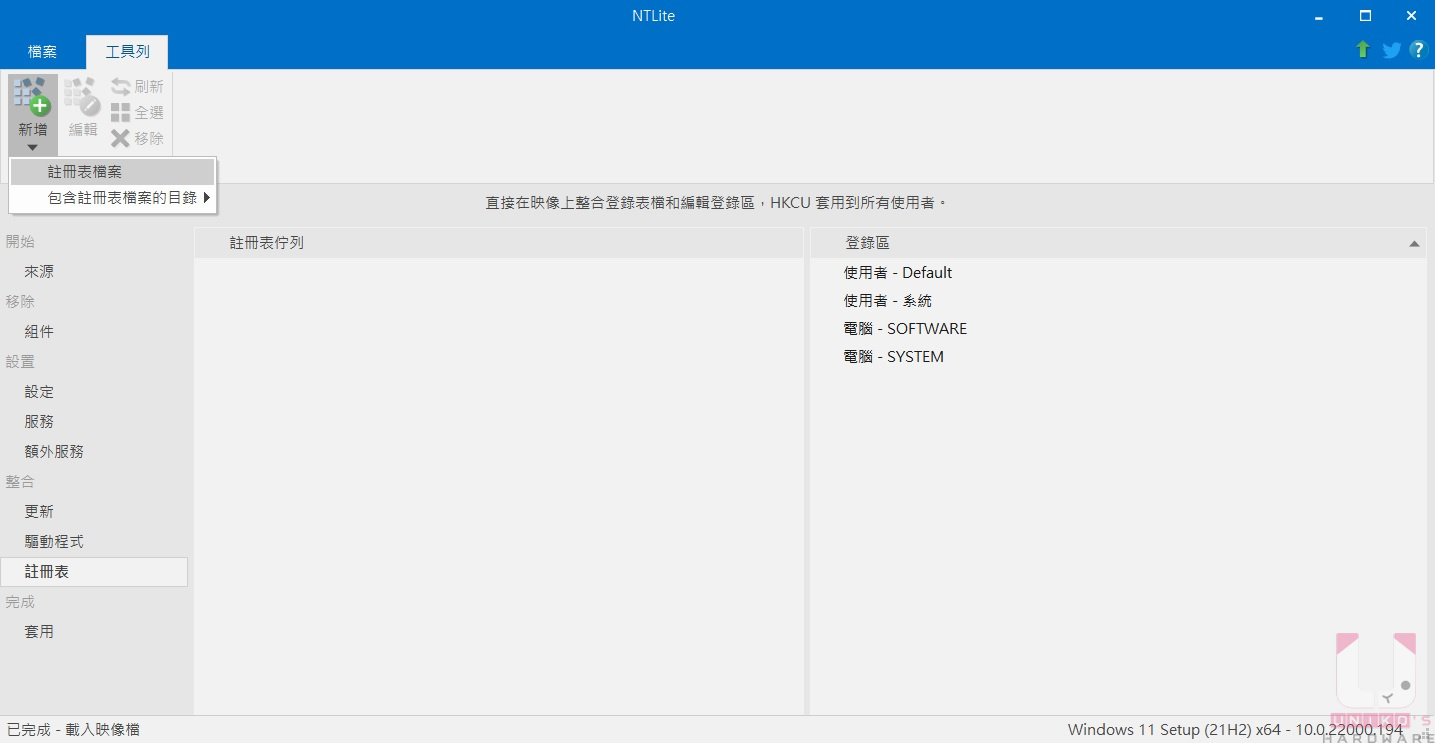Click the green update arrow icon
This screenshot has height=743, width=1435.
(1363, 50)
